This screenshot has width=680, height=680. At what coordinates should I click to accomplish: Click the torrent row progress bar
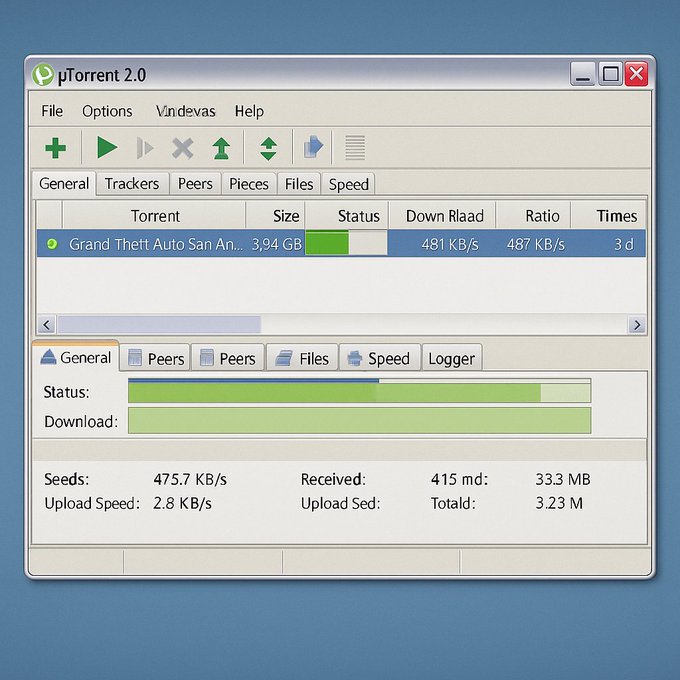pyautogui.click(x=346, y=243)
